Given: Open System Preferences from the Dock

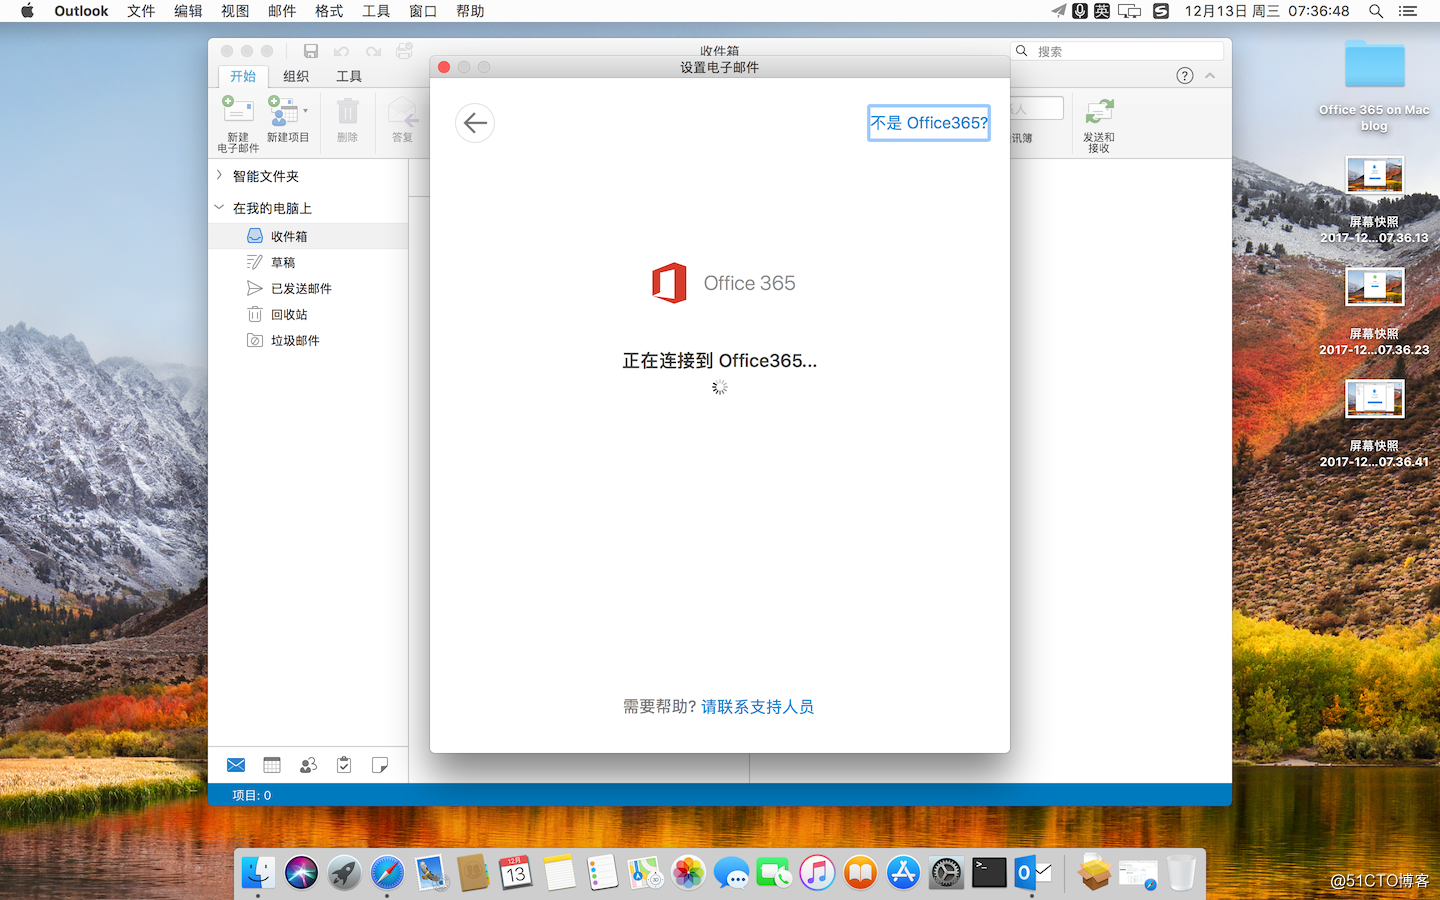Looking at the screenshot, I should coord(946,873).
